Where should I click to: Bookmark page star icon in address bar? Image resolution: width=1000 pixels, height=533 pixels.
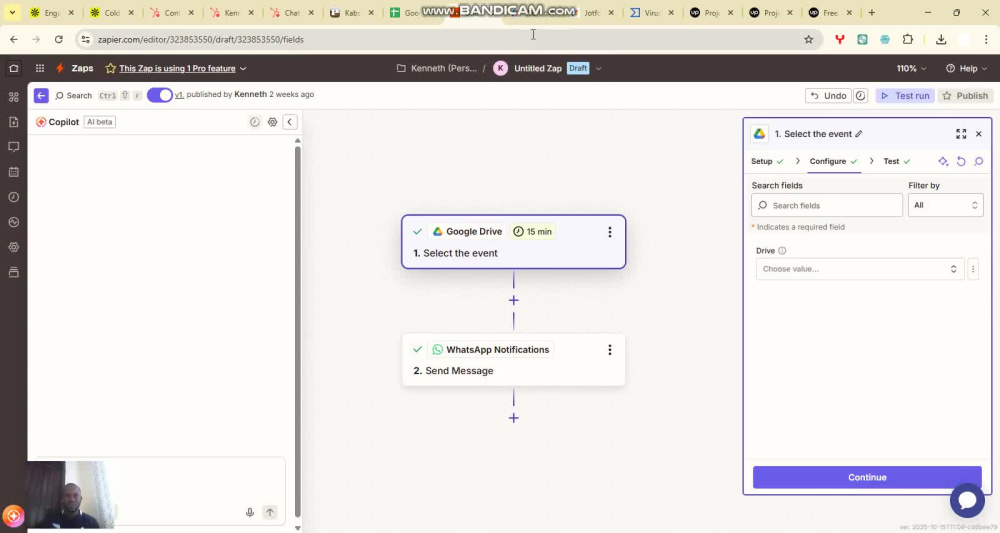[809, 40]
